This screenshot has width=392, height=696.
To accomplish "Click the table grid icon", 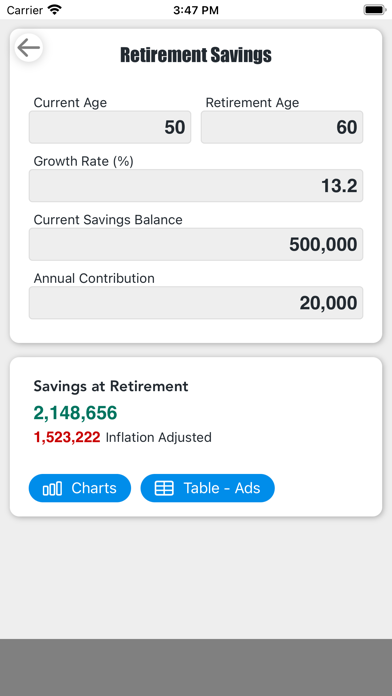I will [x=164, y=488].
